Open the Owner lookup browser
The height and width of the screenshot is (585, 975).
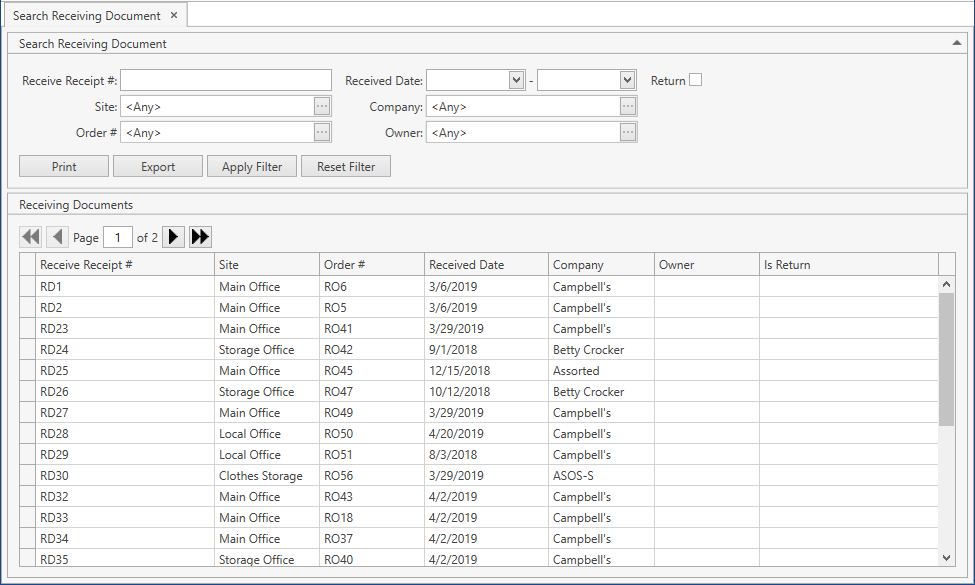[x=629, y=132]
